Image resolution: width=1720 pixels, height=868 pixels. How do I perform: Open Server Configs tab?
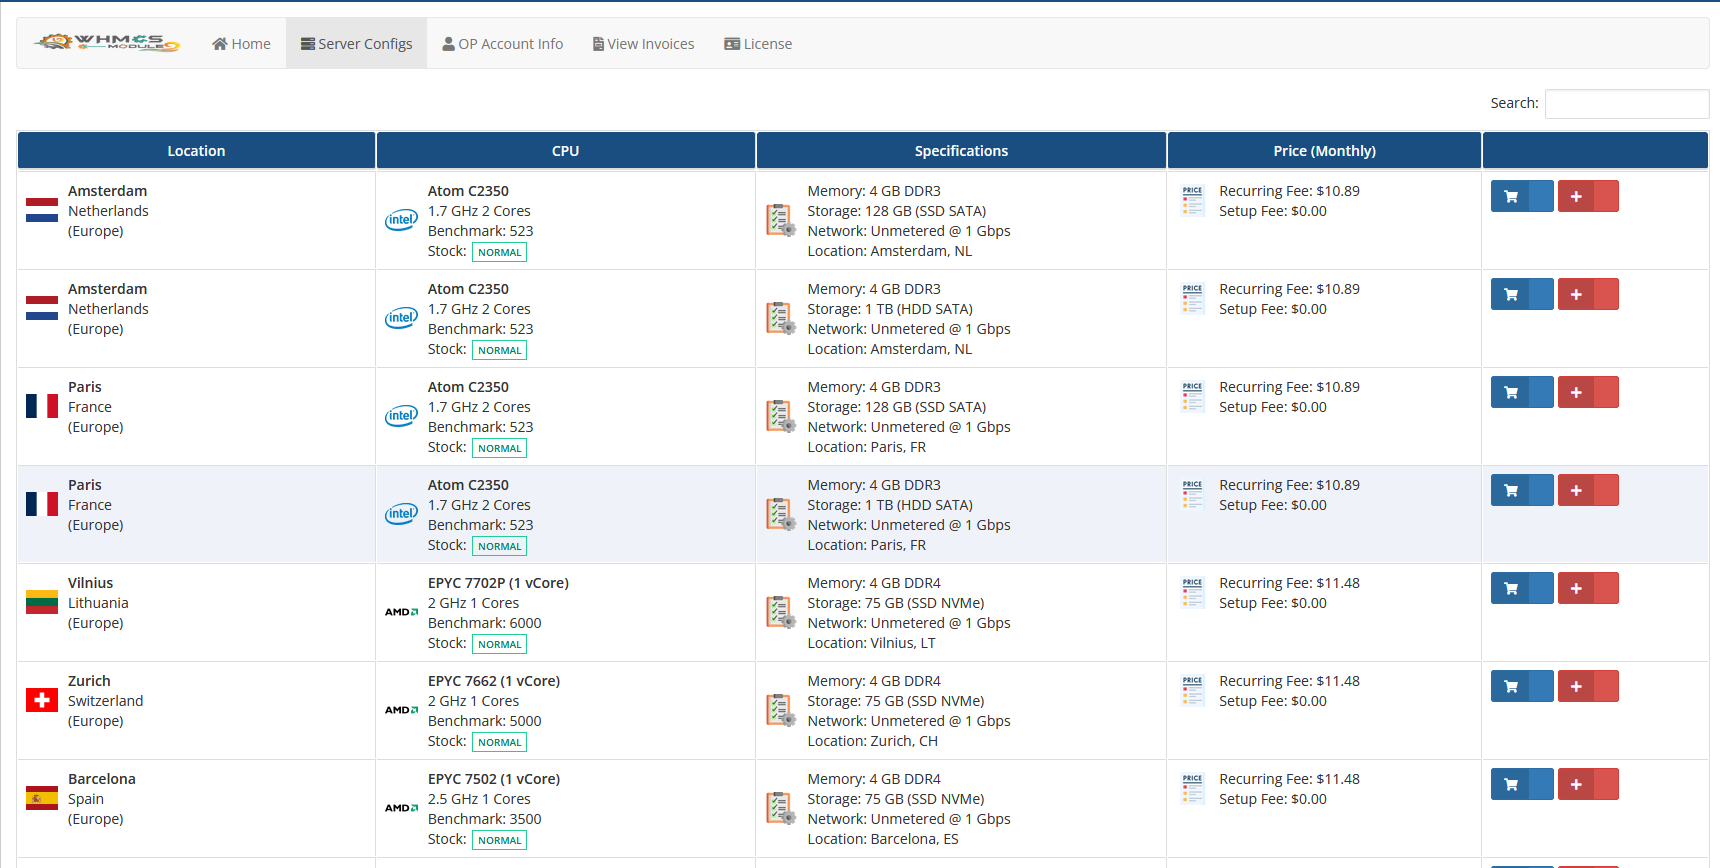(356, 44)
